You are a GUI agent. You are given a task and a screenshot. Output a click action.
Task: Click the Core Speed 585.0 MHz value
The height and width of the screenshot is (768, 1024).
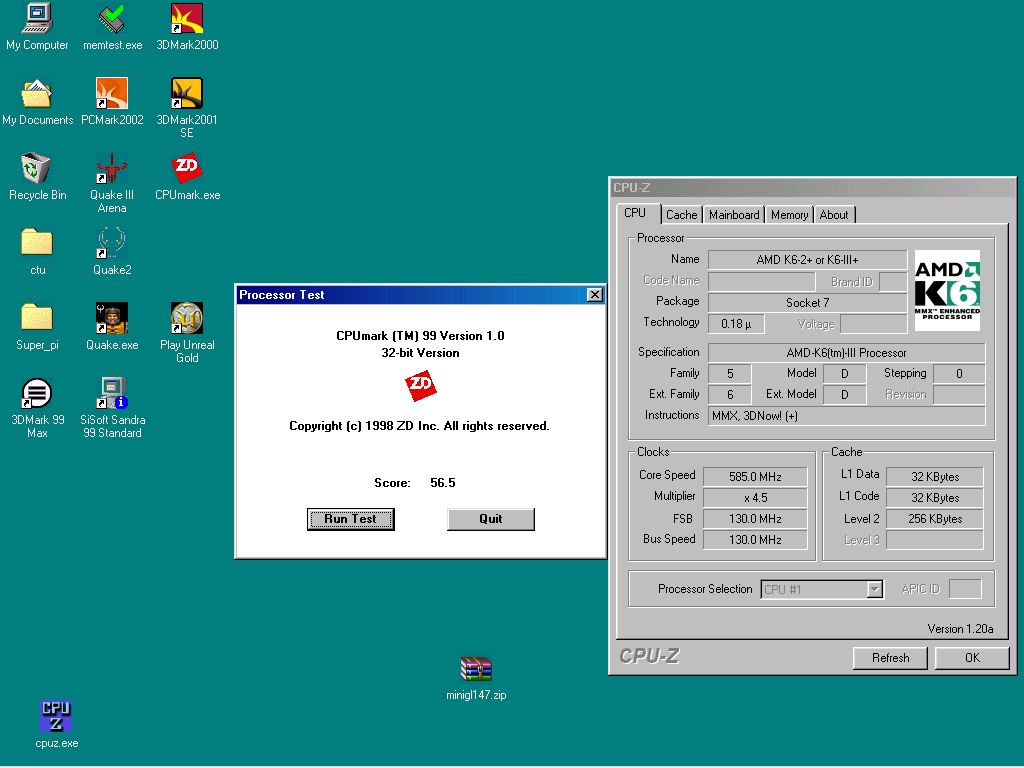click(x=755, y=477)
